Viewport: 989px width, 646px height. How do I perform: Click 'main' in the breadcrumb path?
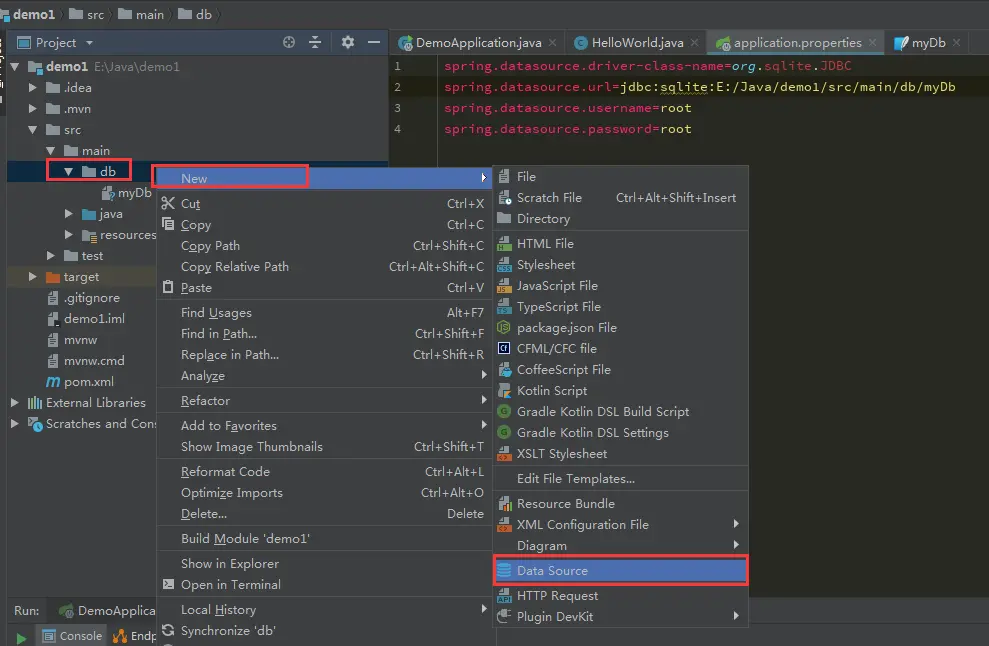141,15
